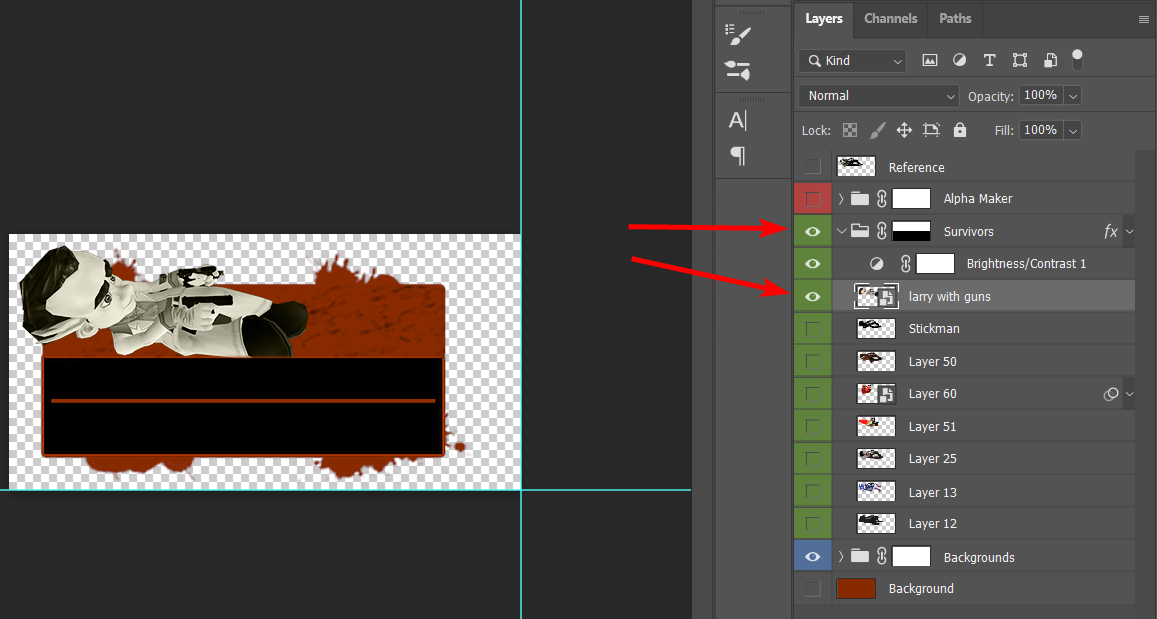Open the Brush Settings panel icon
The height and width of the screenshot is (619, 1157).
(x=738, y=35)
